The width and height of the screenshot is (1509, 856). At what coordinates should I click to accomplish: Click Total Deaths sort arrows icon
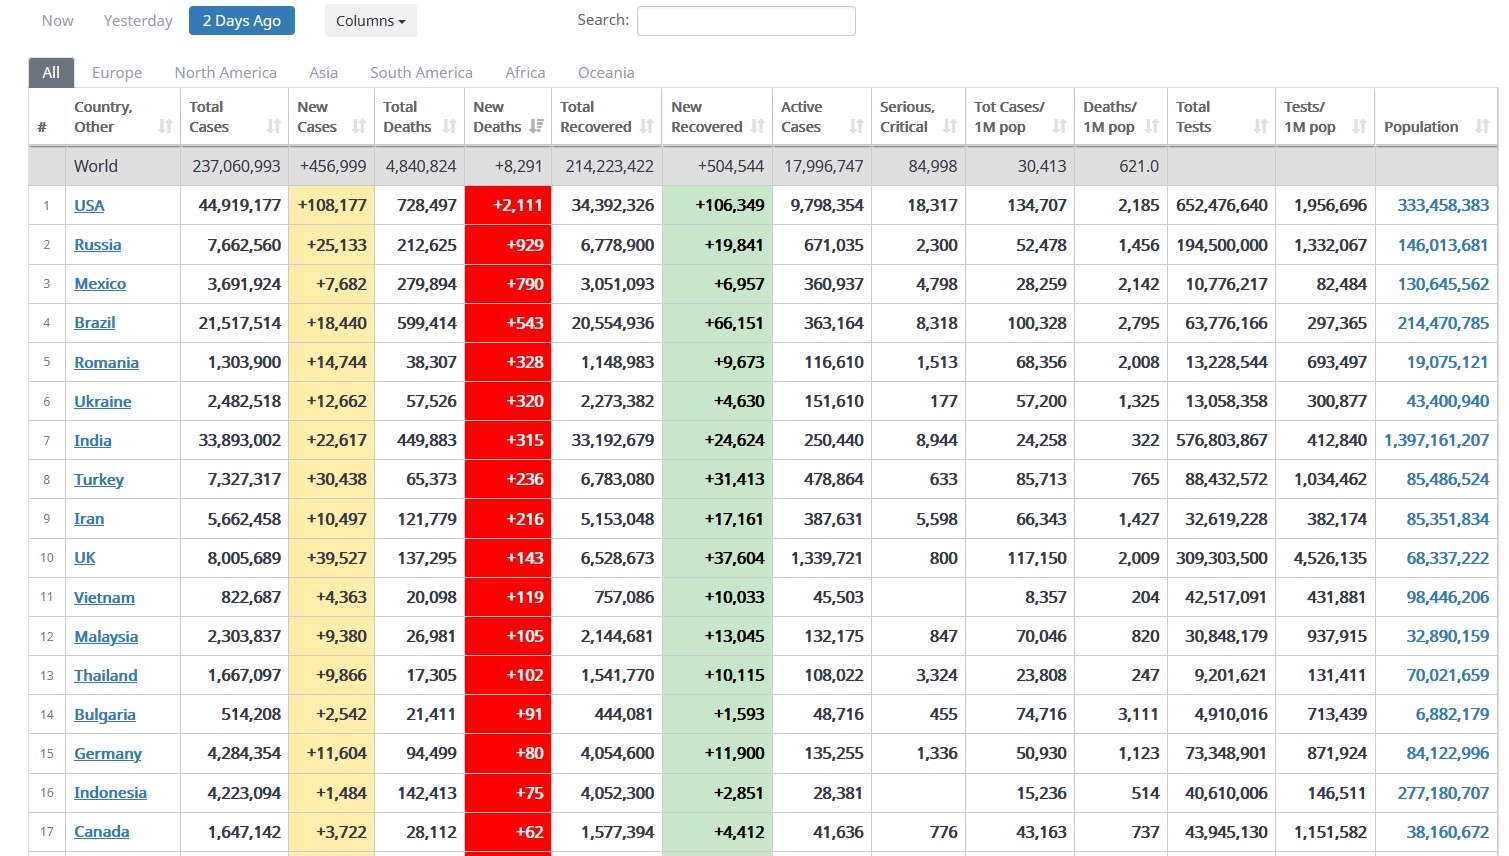coord(449,127)
